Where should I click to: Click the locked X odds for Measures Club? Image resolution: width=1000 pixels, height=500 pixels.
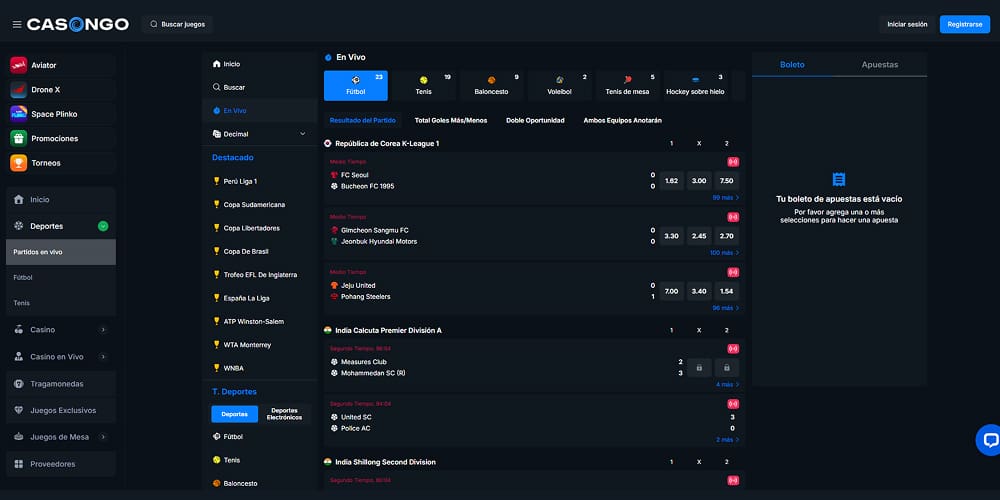[699, 367]
